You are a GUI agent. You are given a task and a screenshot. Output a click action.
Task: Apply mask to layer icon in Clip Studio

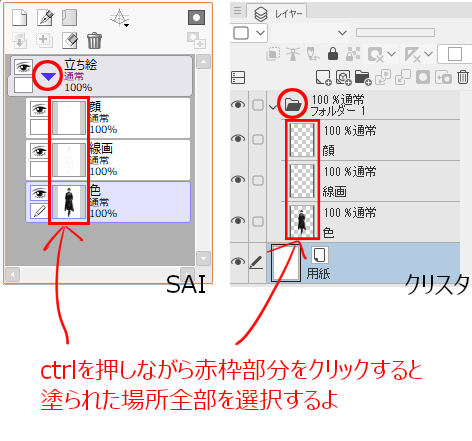point(443,78)
